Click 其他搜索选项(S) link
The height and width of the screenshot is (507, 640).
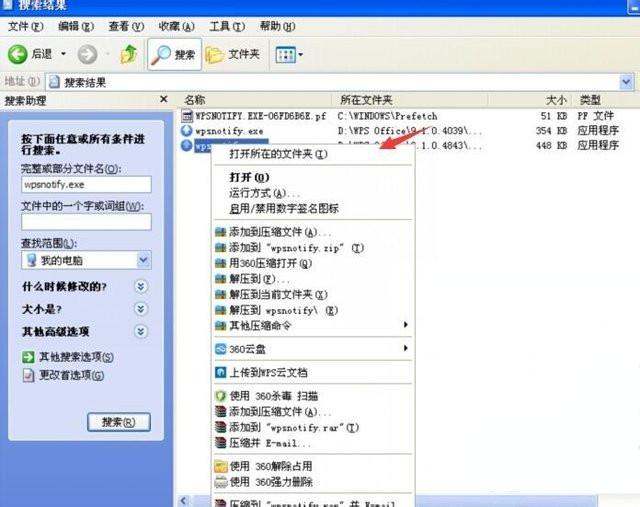coord(76,357)
